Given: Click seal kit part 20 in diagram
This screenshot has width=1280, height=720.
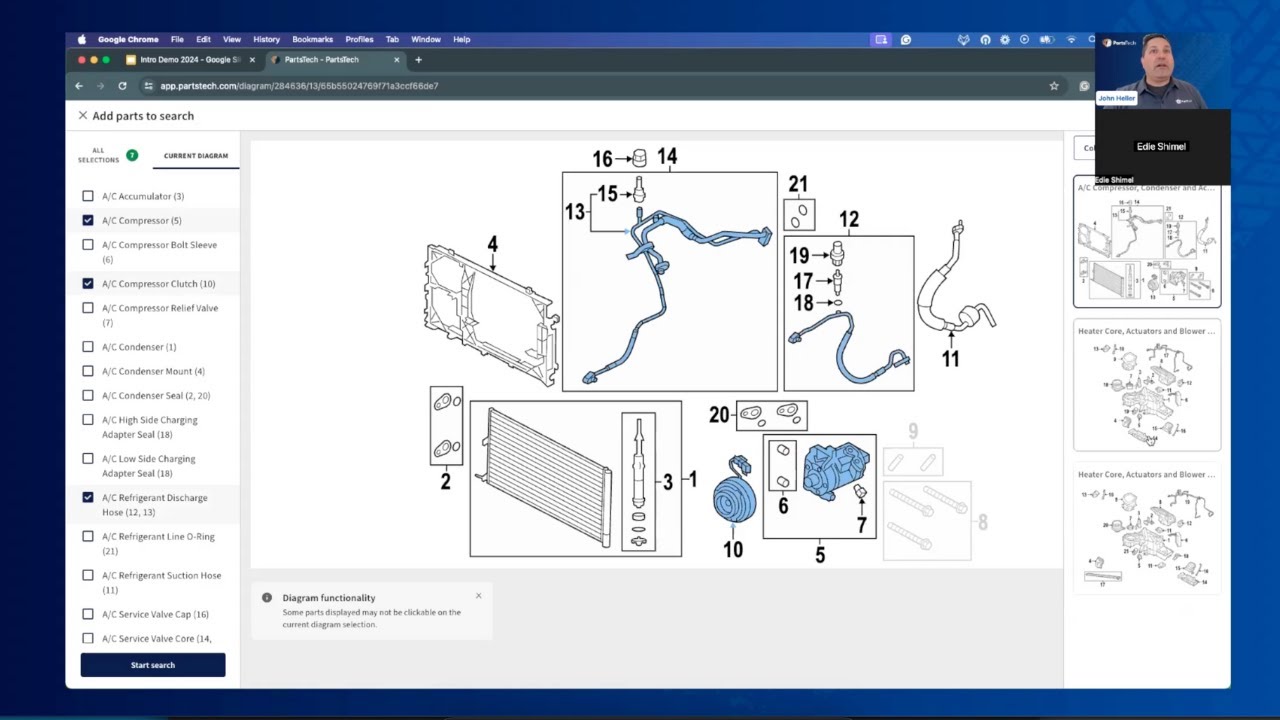Looking at the screenshot, I should [771, 415].
